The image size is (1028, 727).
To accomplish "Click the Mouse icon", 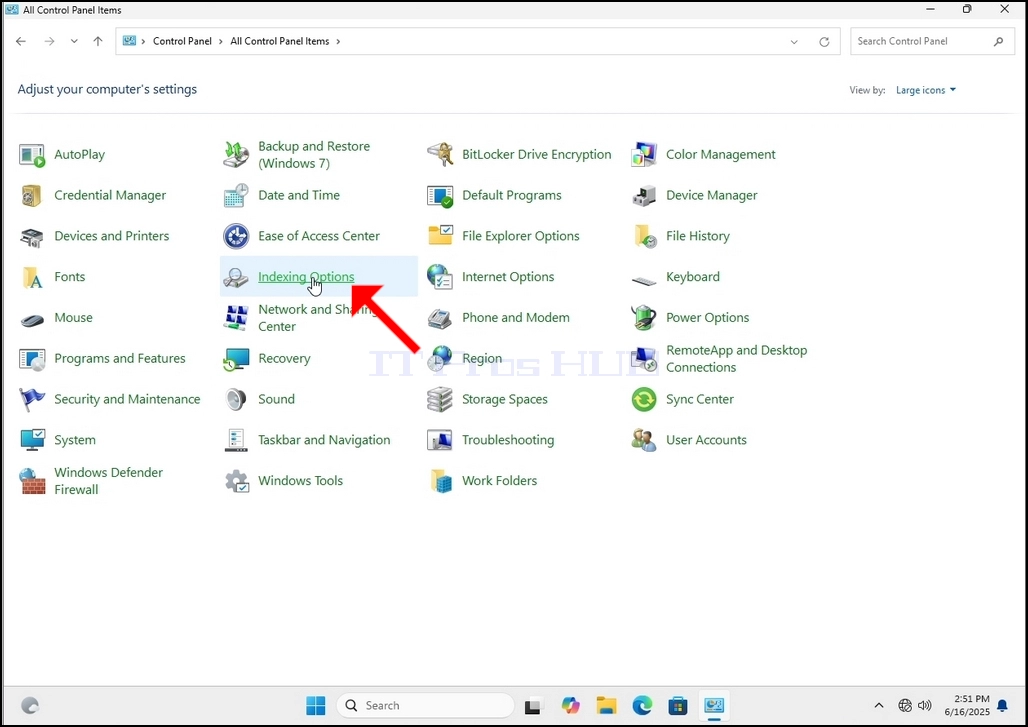I will (x=31, y=319).
